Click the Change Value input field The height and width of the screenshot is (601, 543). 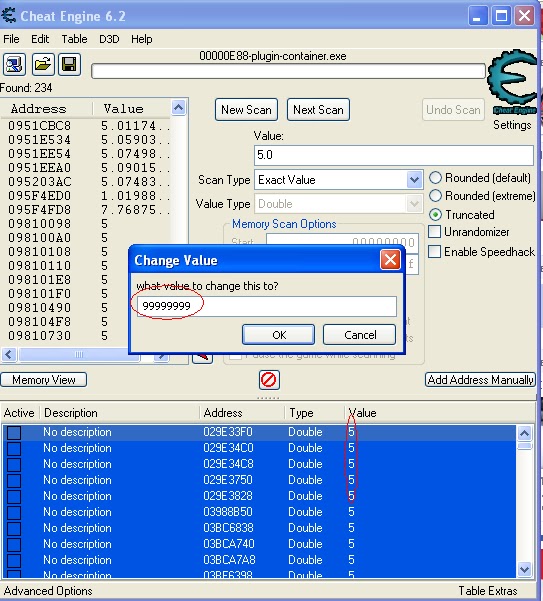[x=267, y=306]
